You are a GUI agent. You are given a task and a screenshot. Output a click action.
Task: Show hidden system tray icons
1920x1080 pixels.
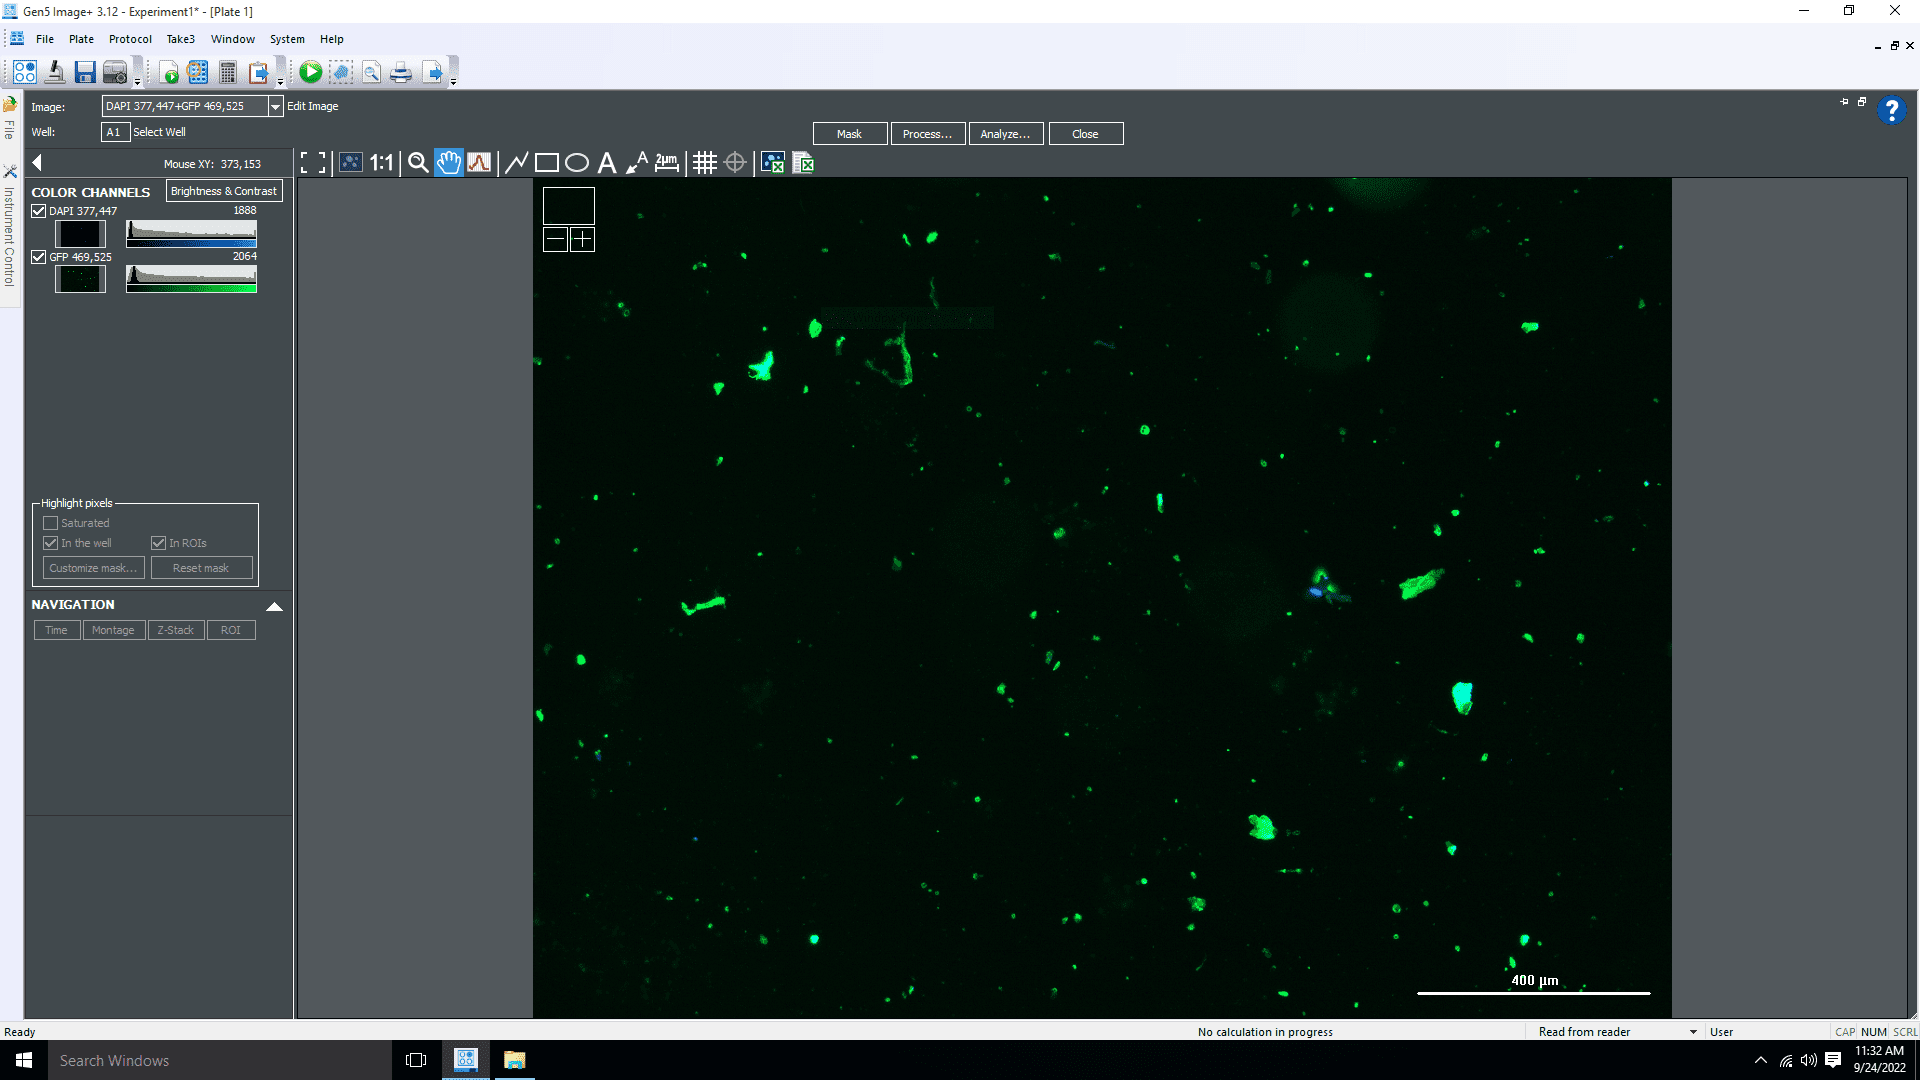tap(1761, 1060)
